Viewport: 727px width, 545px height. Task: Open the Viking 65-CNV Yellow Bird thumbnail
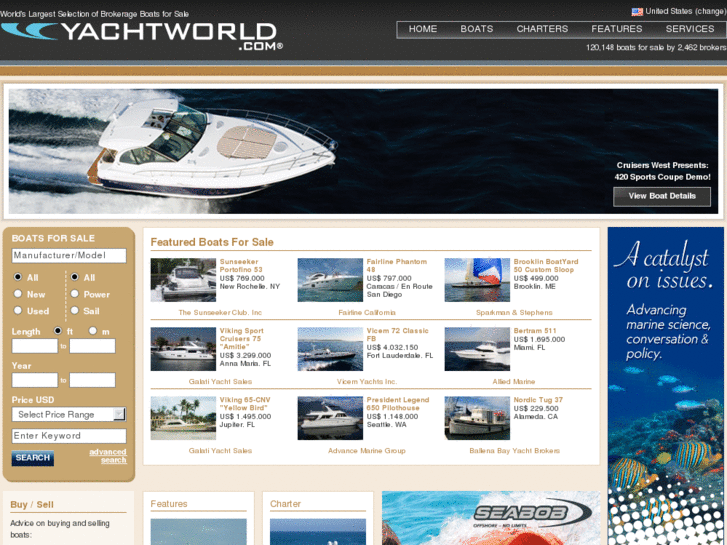183,418
